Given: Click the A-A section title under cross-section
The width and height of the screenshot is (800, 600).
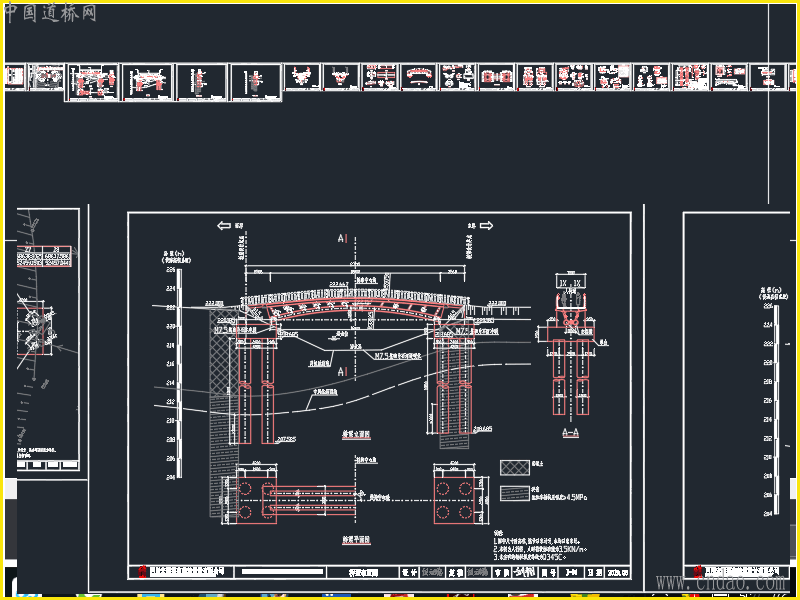Looking at the screenshot, I should [570, 433].
